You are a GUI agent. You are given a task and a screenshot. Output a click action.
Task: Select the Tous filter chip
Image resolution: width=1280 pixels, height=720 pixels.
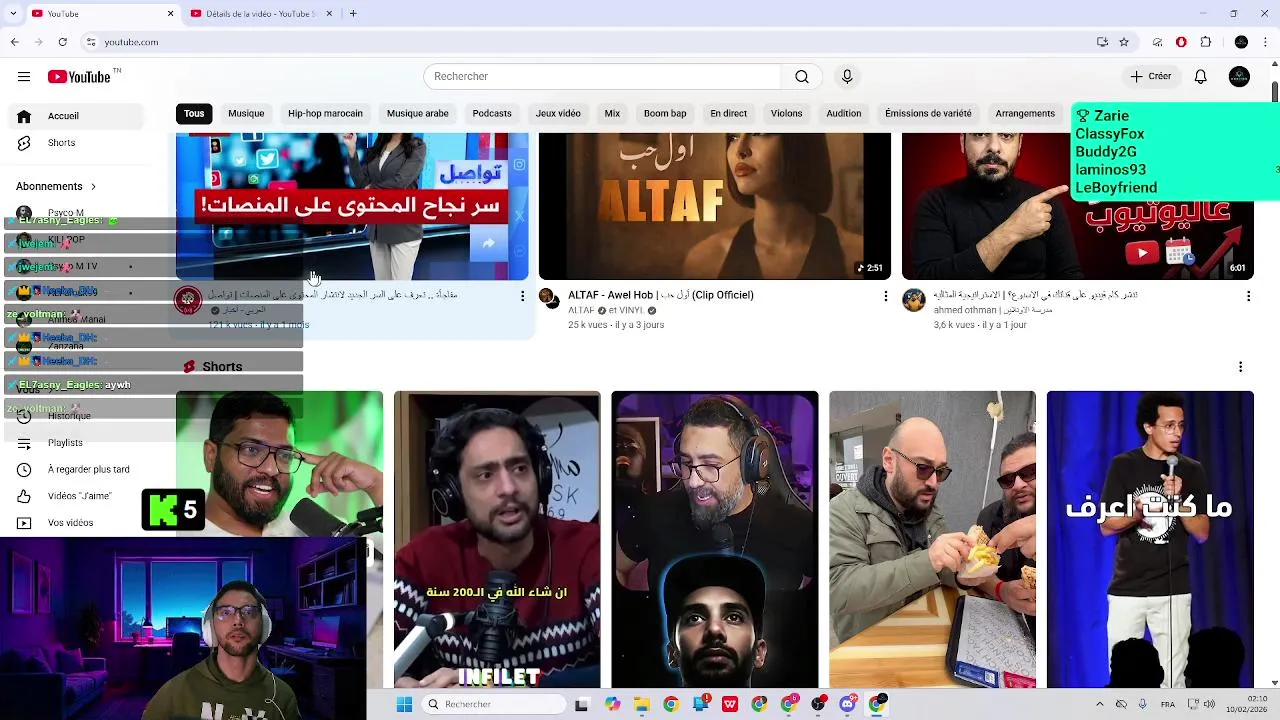pos(194,114)
